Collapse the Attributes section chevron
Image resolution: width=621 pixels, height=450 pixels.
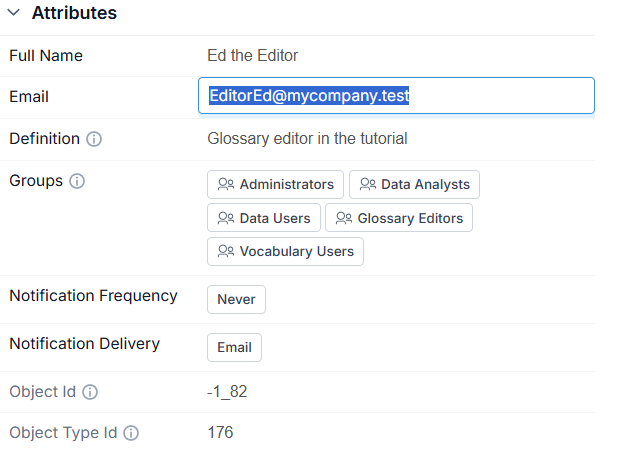13,13
